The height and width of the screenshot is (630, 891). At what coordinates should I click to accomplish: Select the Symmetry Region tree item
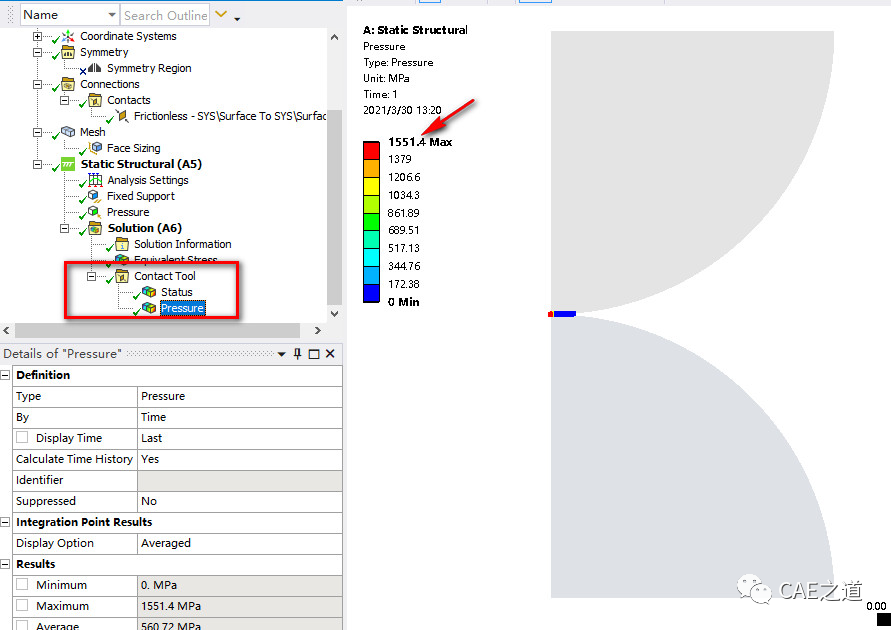coord(149,68)
